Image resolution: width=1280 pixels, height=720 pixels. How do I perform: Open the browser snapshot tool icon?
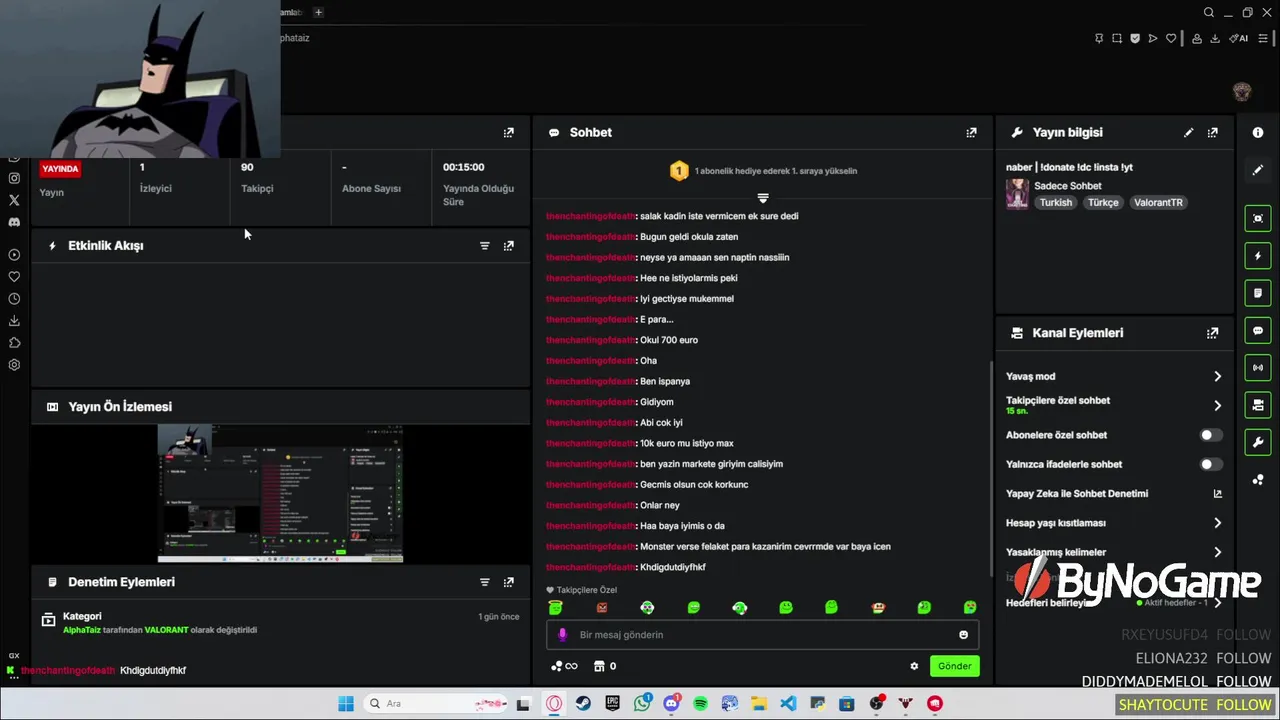tap(1117, 38)
